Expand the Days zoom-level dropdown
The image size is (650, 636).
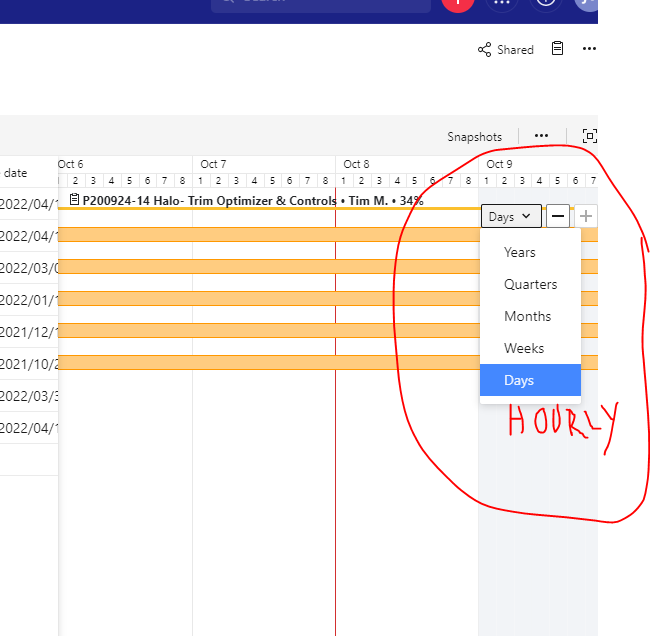click(x=511, y=216)
